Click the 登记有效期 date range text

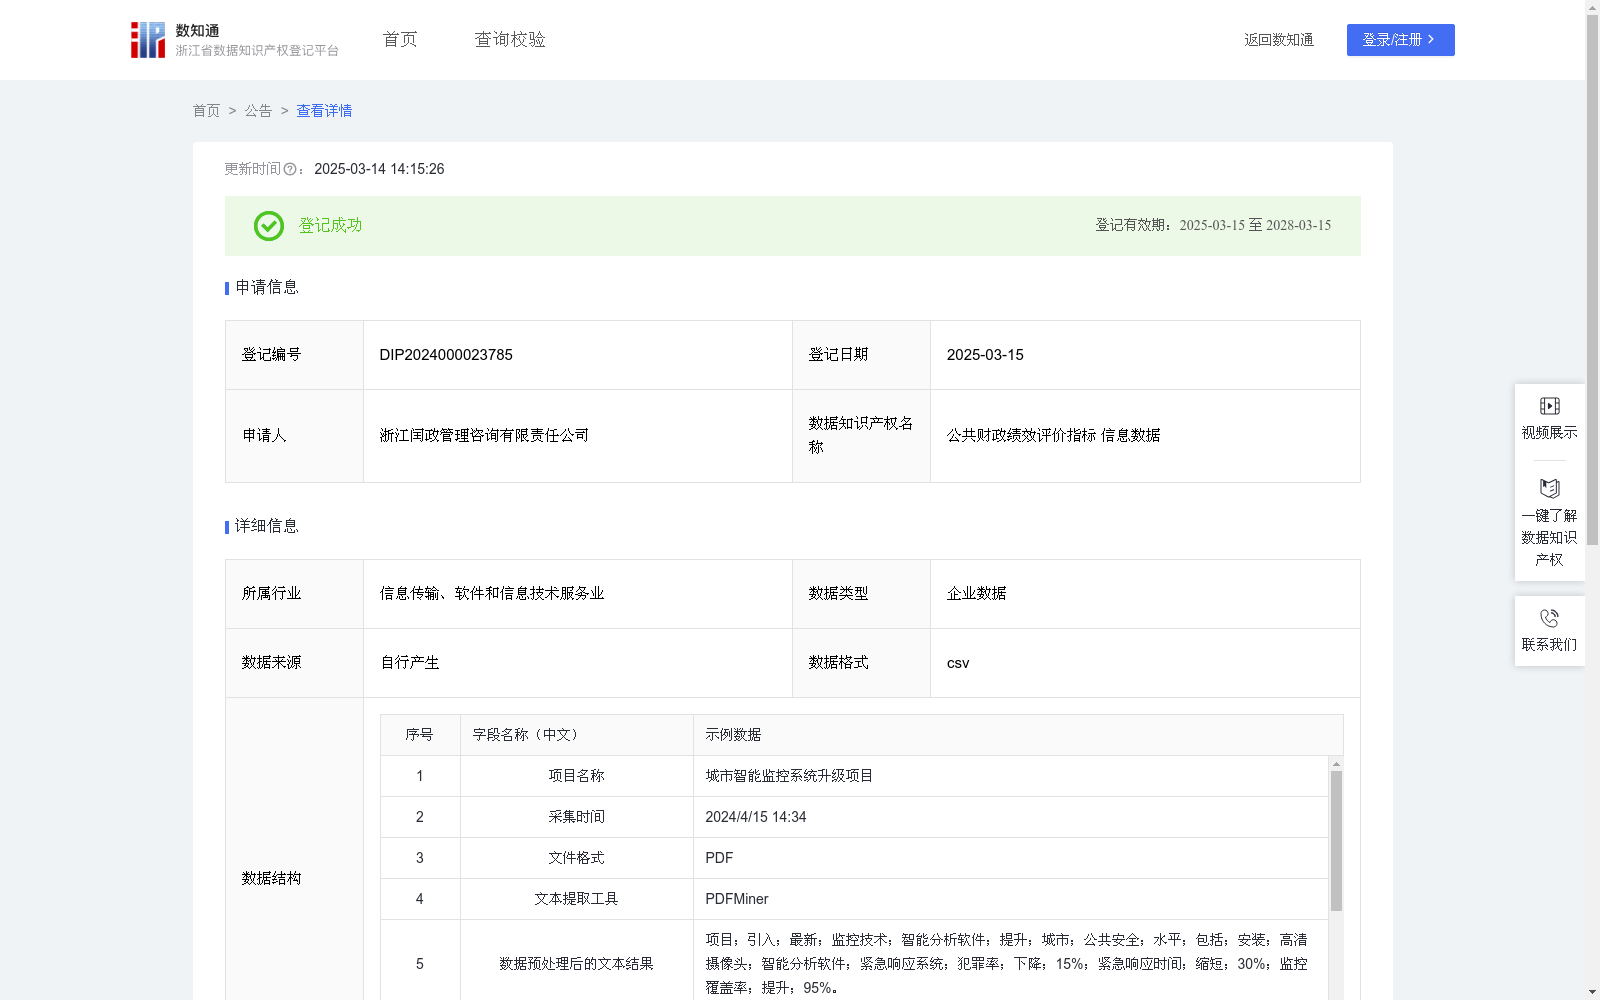click(1213, 226)
